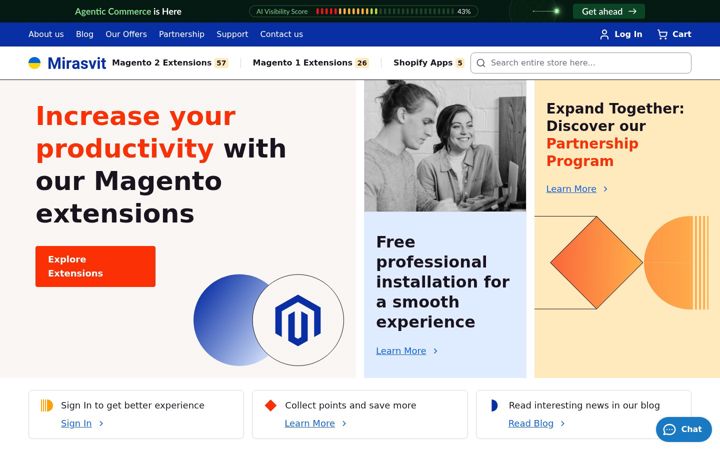Click the Get ahead button
Image resolution: width=720 pixels, height=450 pixels.
click(609, 11)
